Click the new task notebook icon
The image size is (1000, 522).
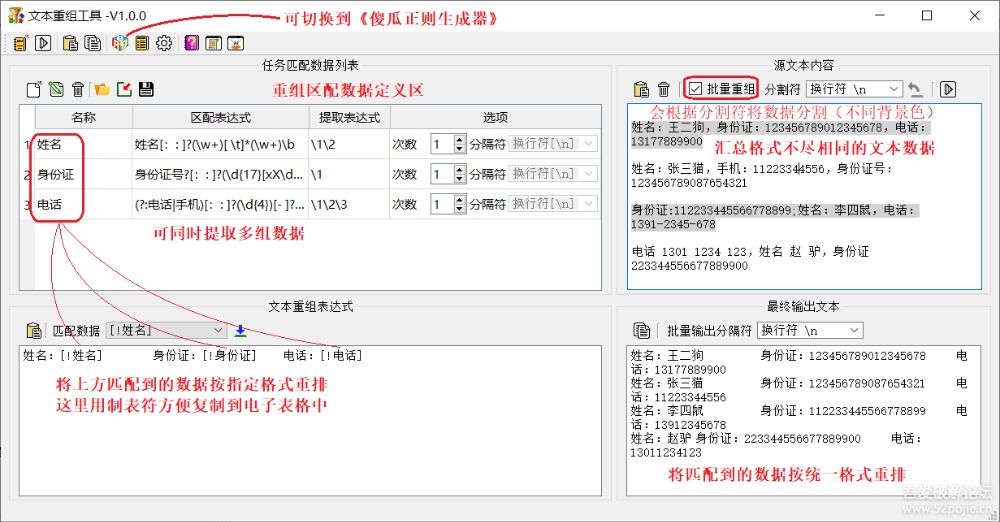coord(20,43)
